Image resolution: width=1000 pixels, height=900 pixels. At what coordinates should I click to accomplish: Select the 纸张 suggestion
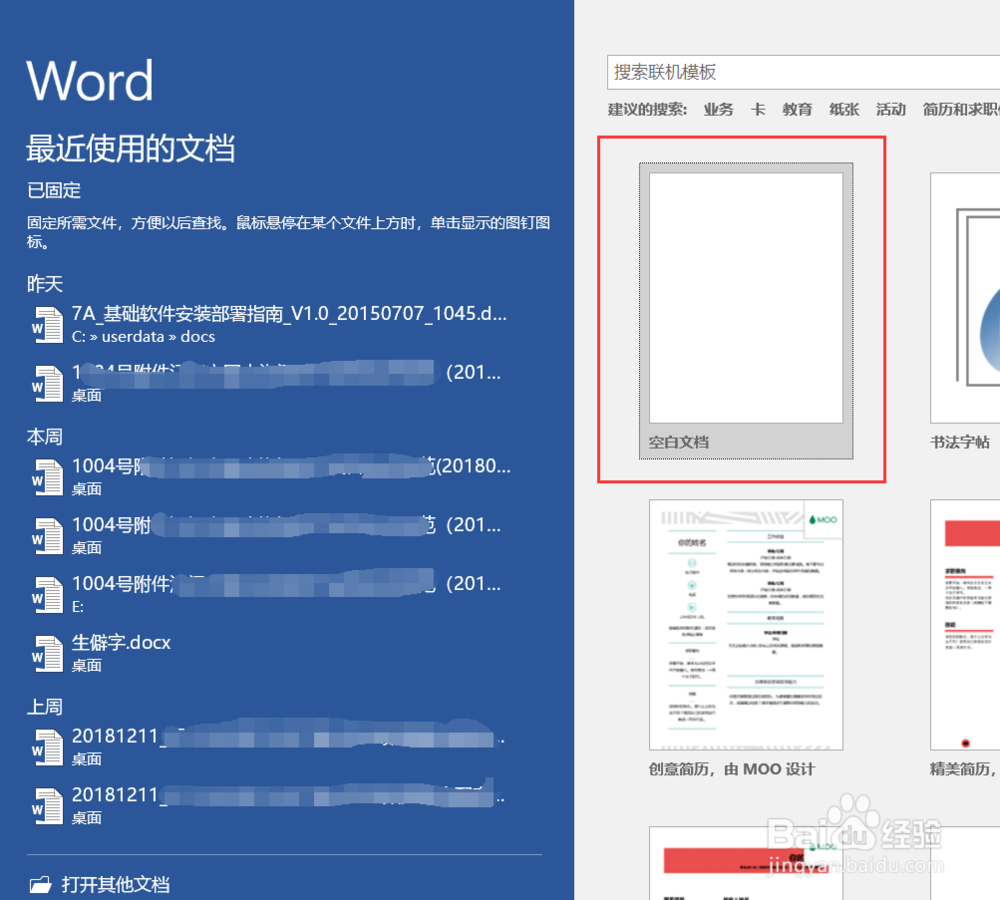(x=844, y=109)
